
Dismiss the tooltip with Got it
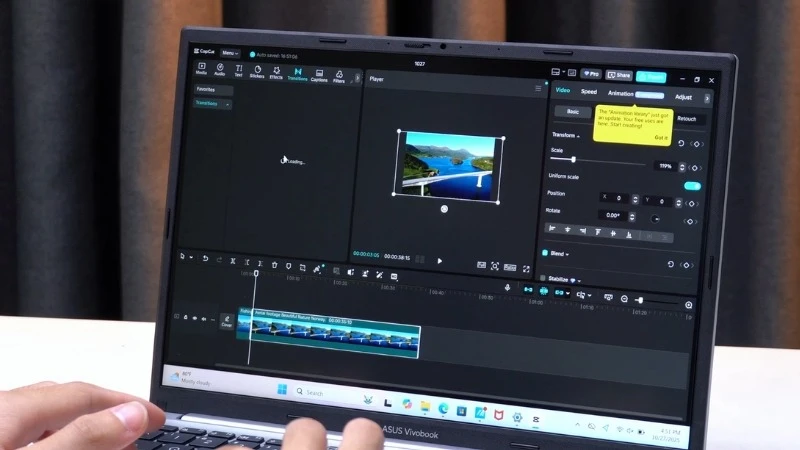coord(661,138)
